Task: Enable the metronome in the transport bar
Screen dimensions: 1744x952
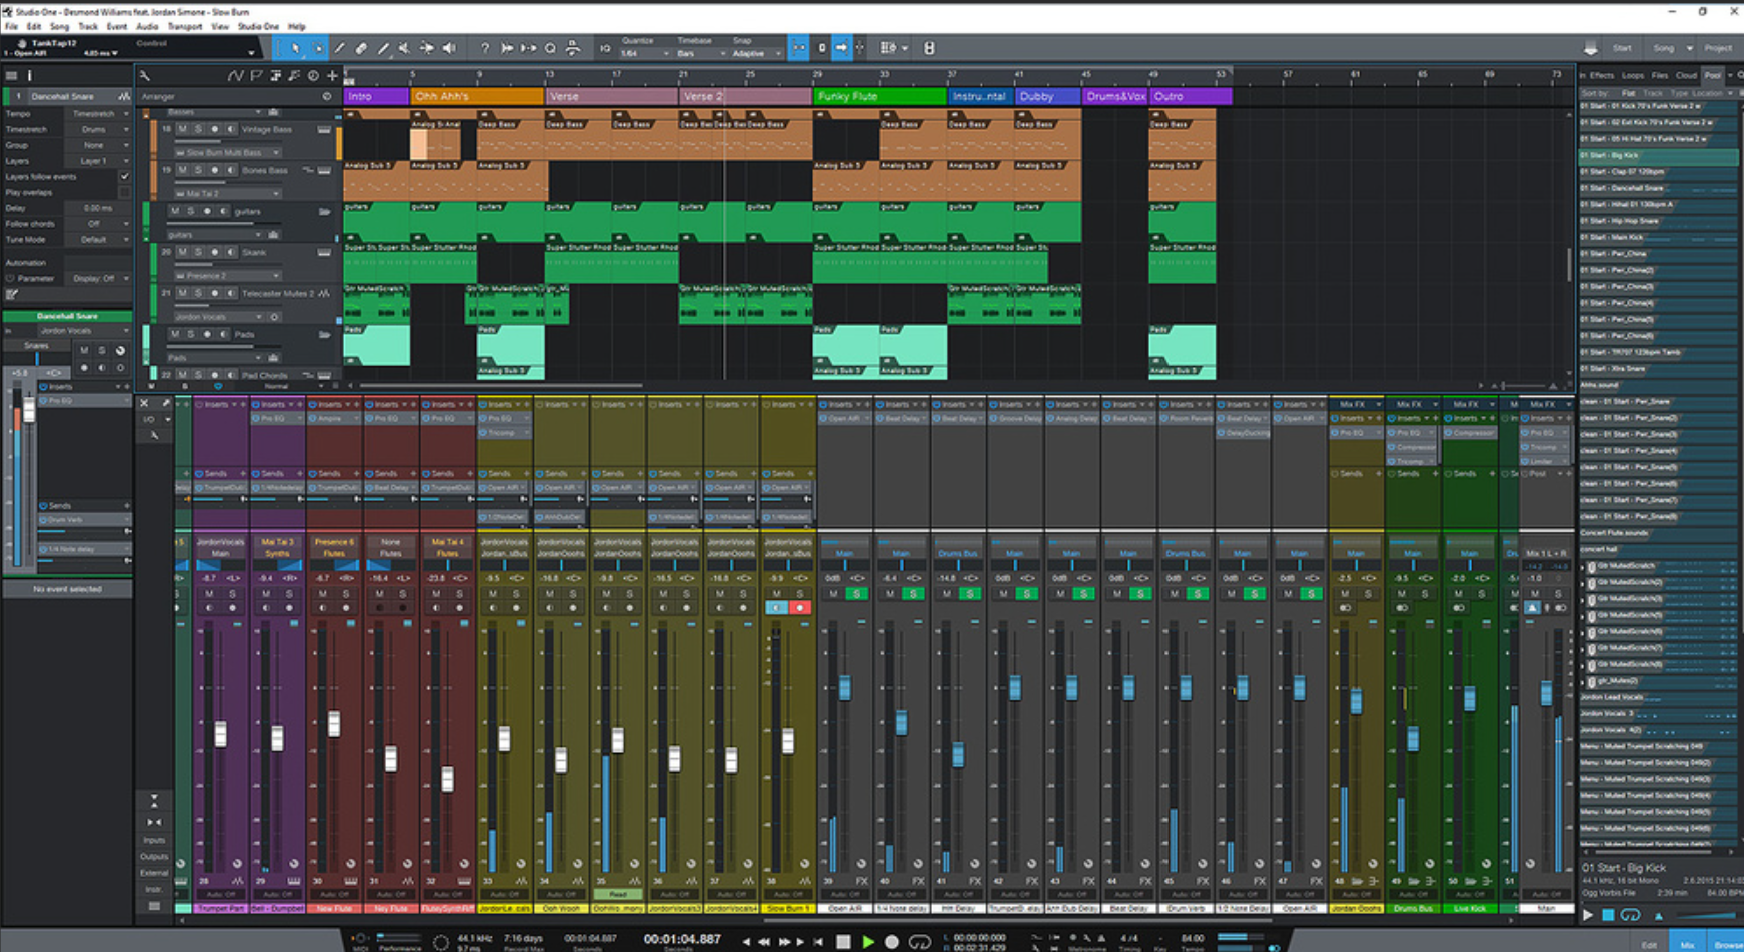Action: (x=1102, y=938)
